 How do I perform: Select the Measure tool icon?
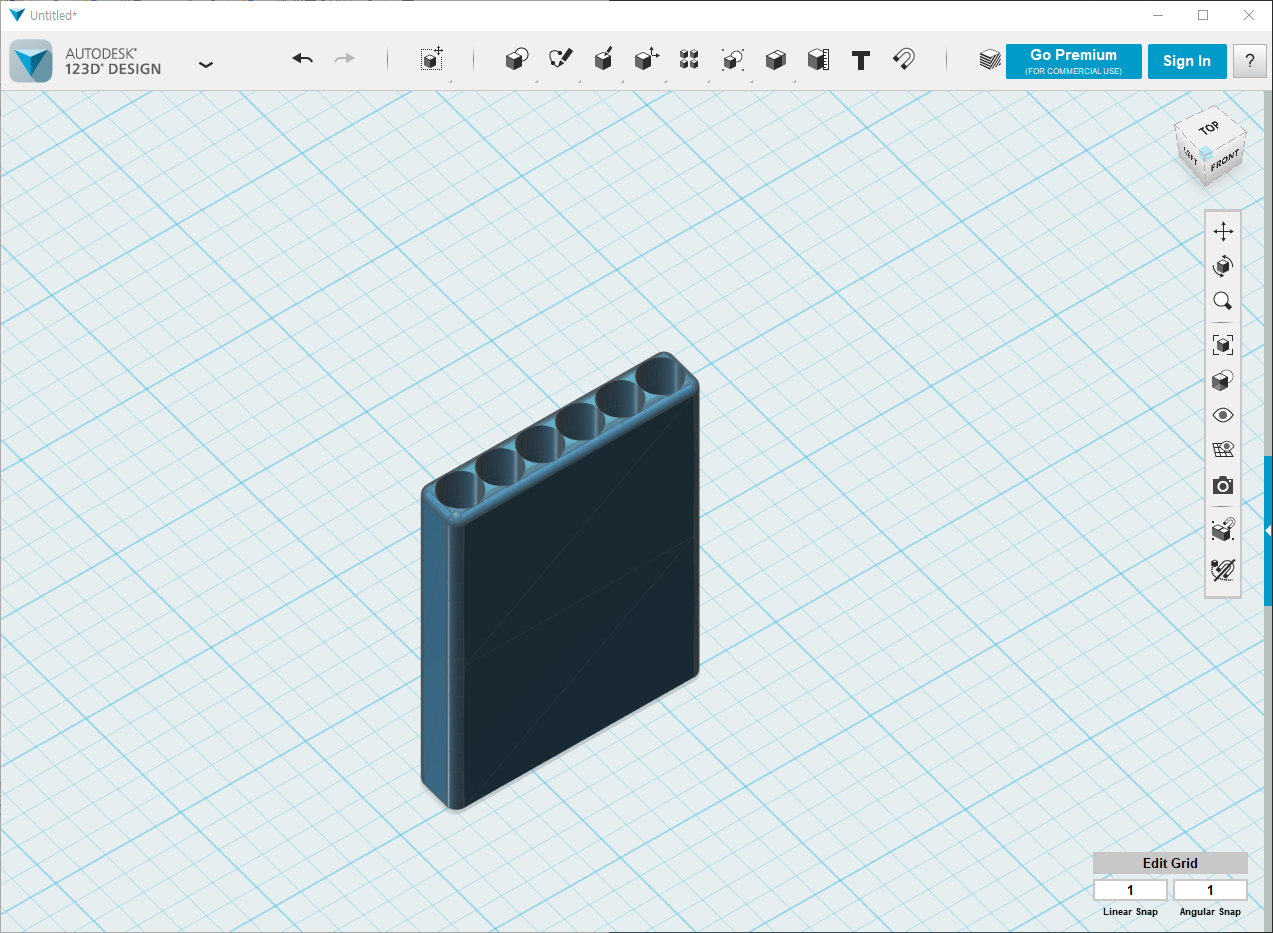point(818,60)
